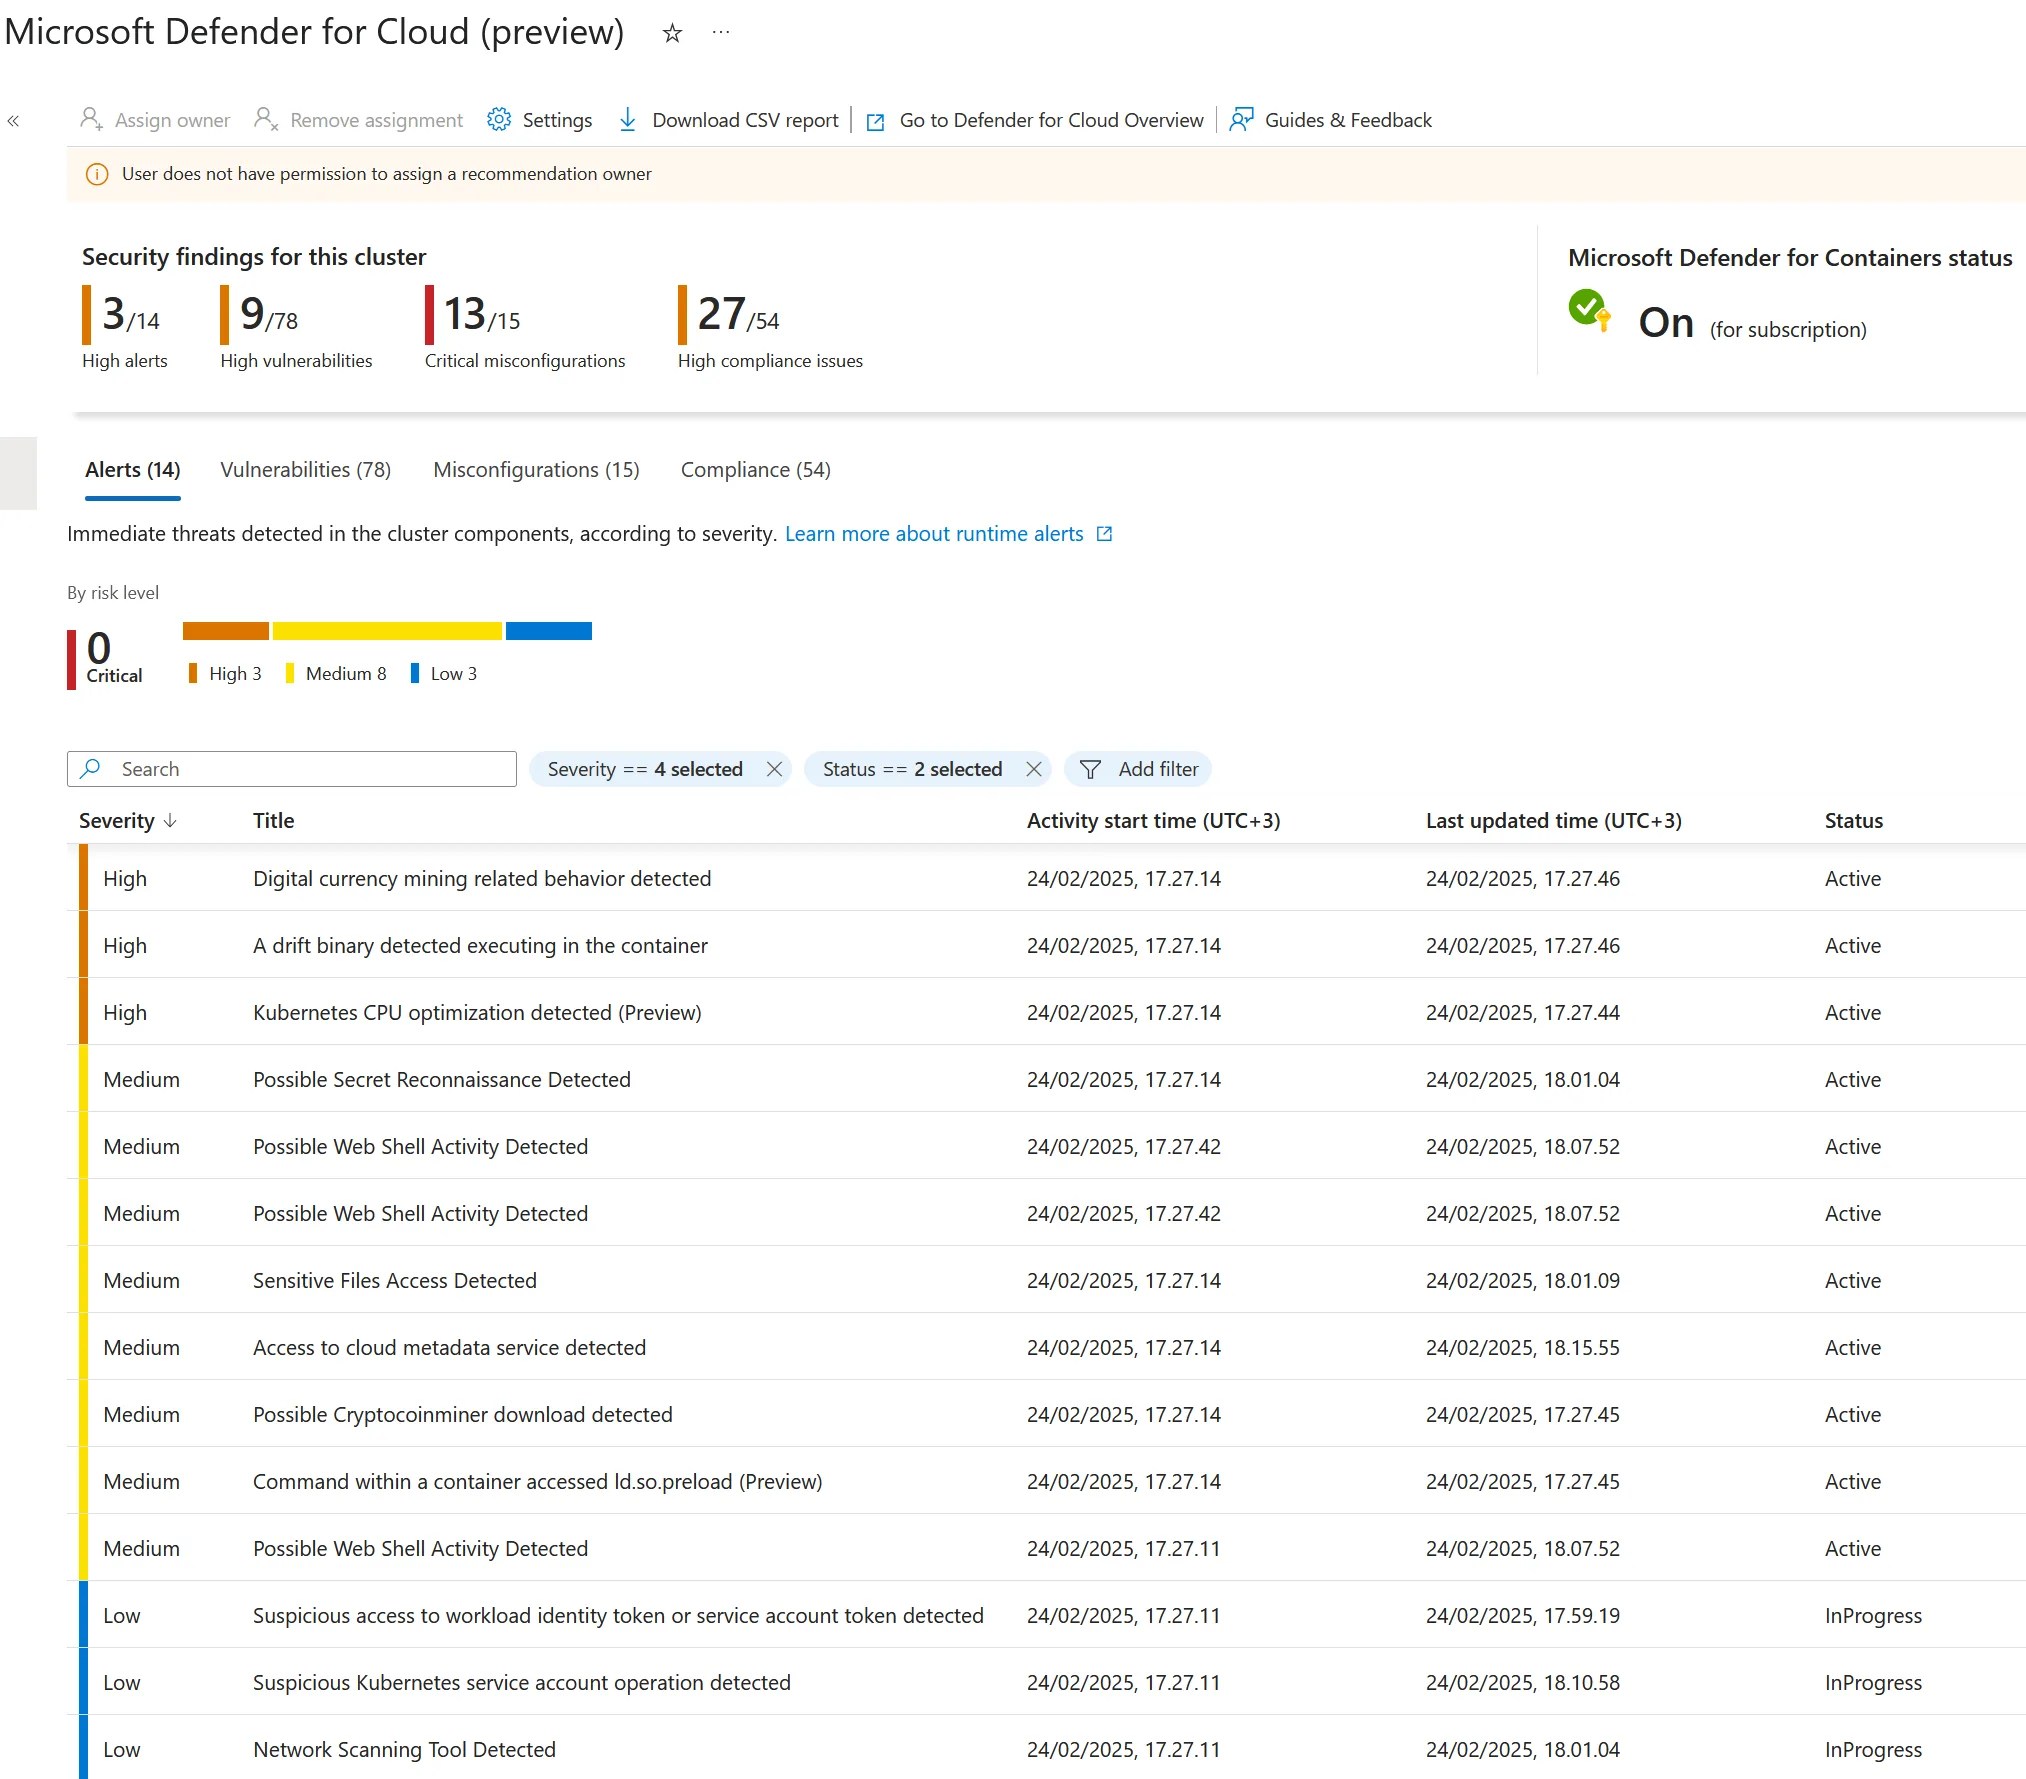Remove the Severity filter with X
Viewport: 2026px width, 1779px height.
[x=774, y=769]
